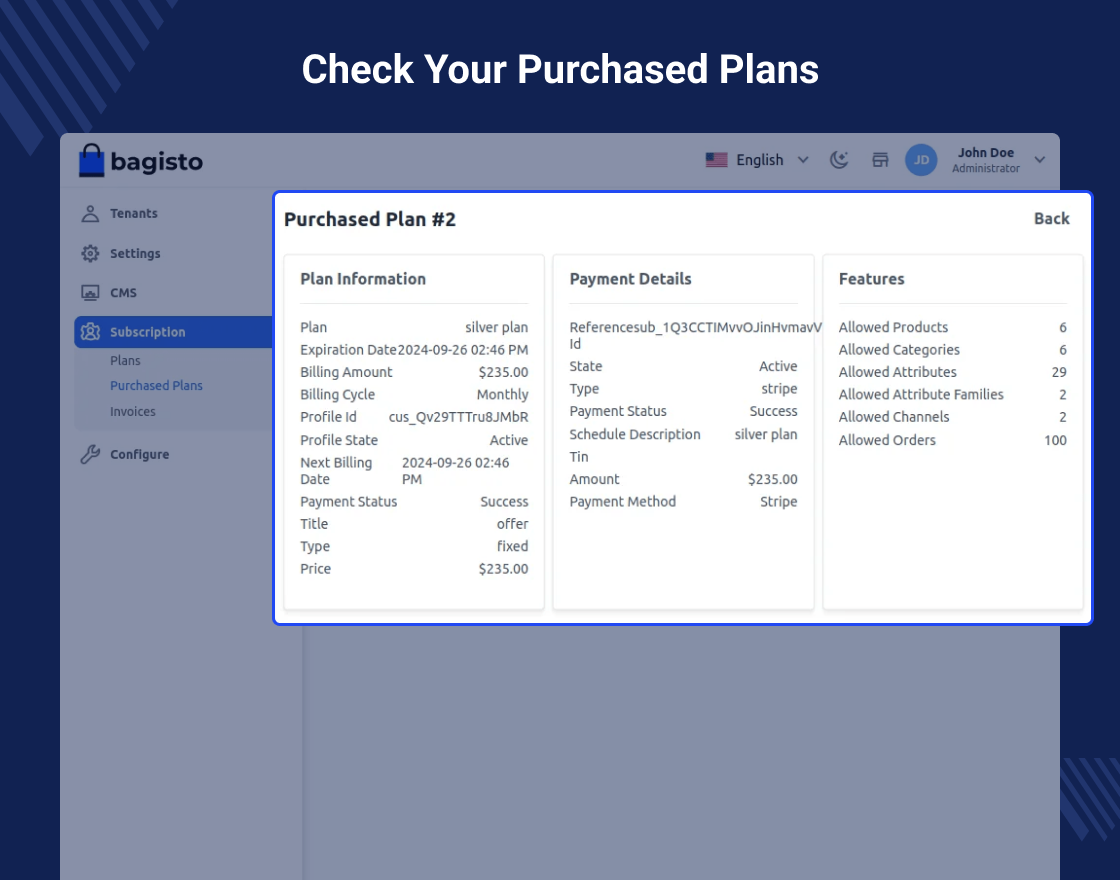Viewport: 1120px width, 880px height.
Task: Click Payment Details Payment Status Success
Action: click(774, 411)
